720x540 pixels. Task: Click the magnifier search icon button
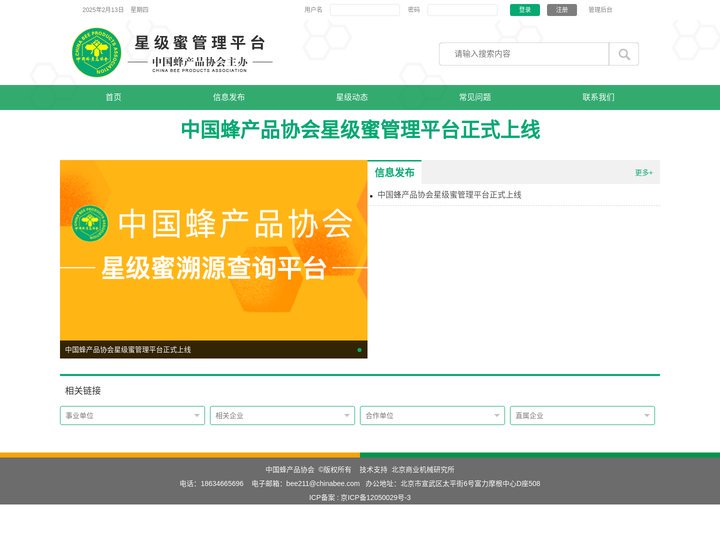click(624, 54)
